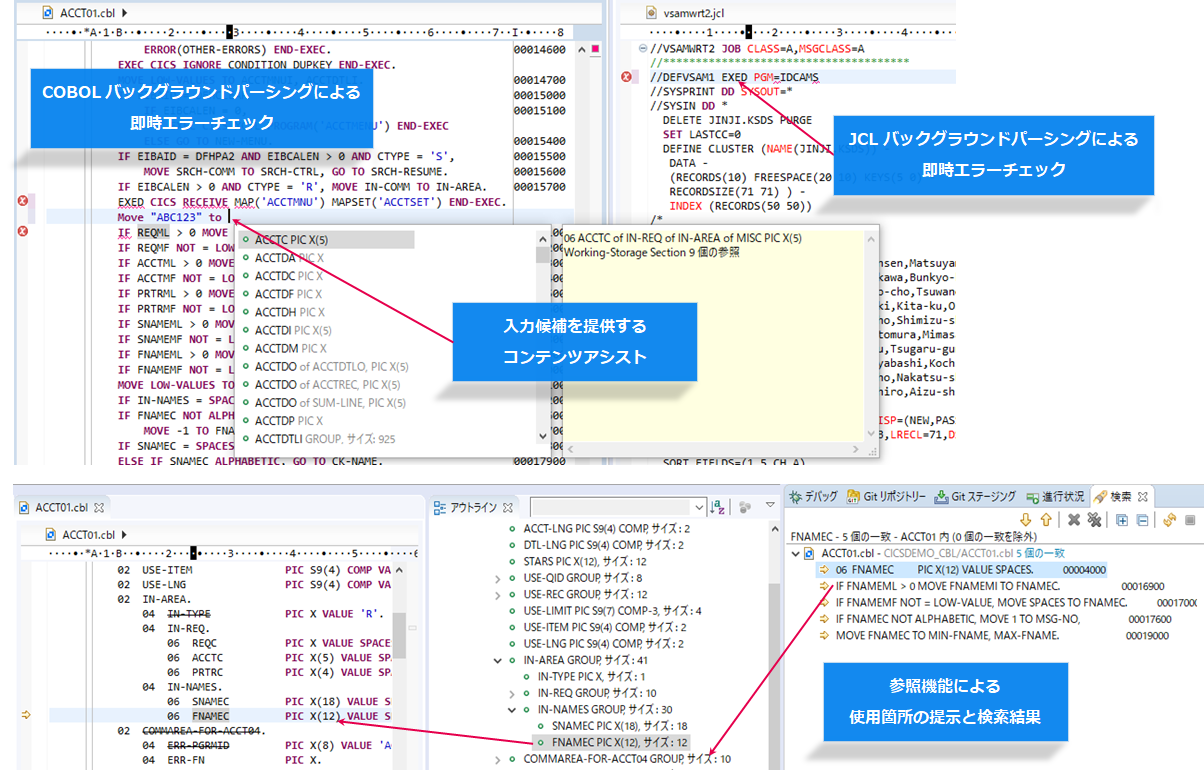
Task: Collapse all search results
Action: click(x=1141, y=519)
